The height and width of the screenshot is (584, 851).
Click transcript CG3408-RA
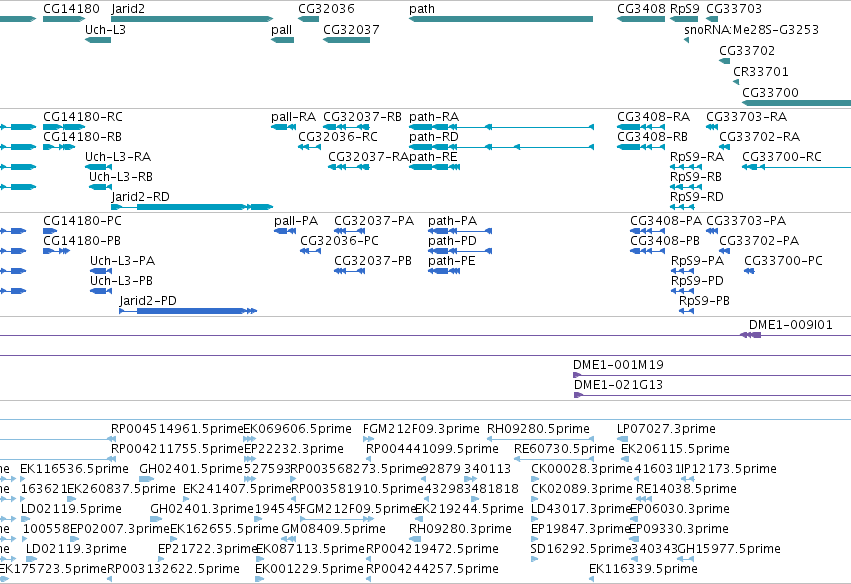[653, 117]
